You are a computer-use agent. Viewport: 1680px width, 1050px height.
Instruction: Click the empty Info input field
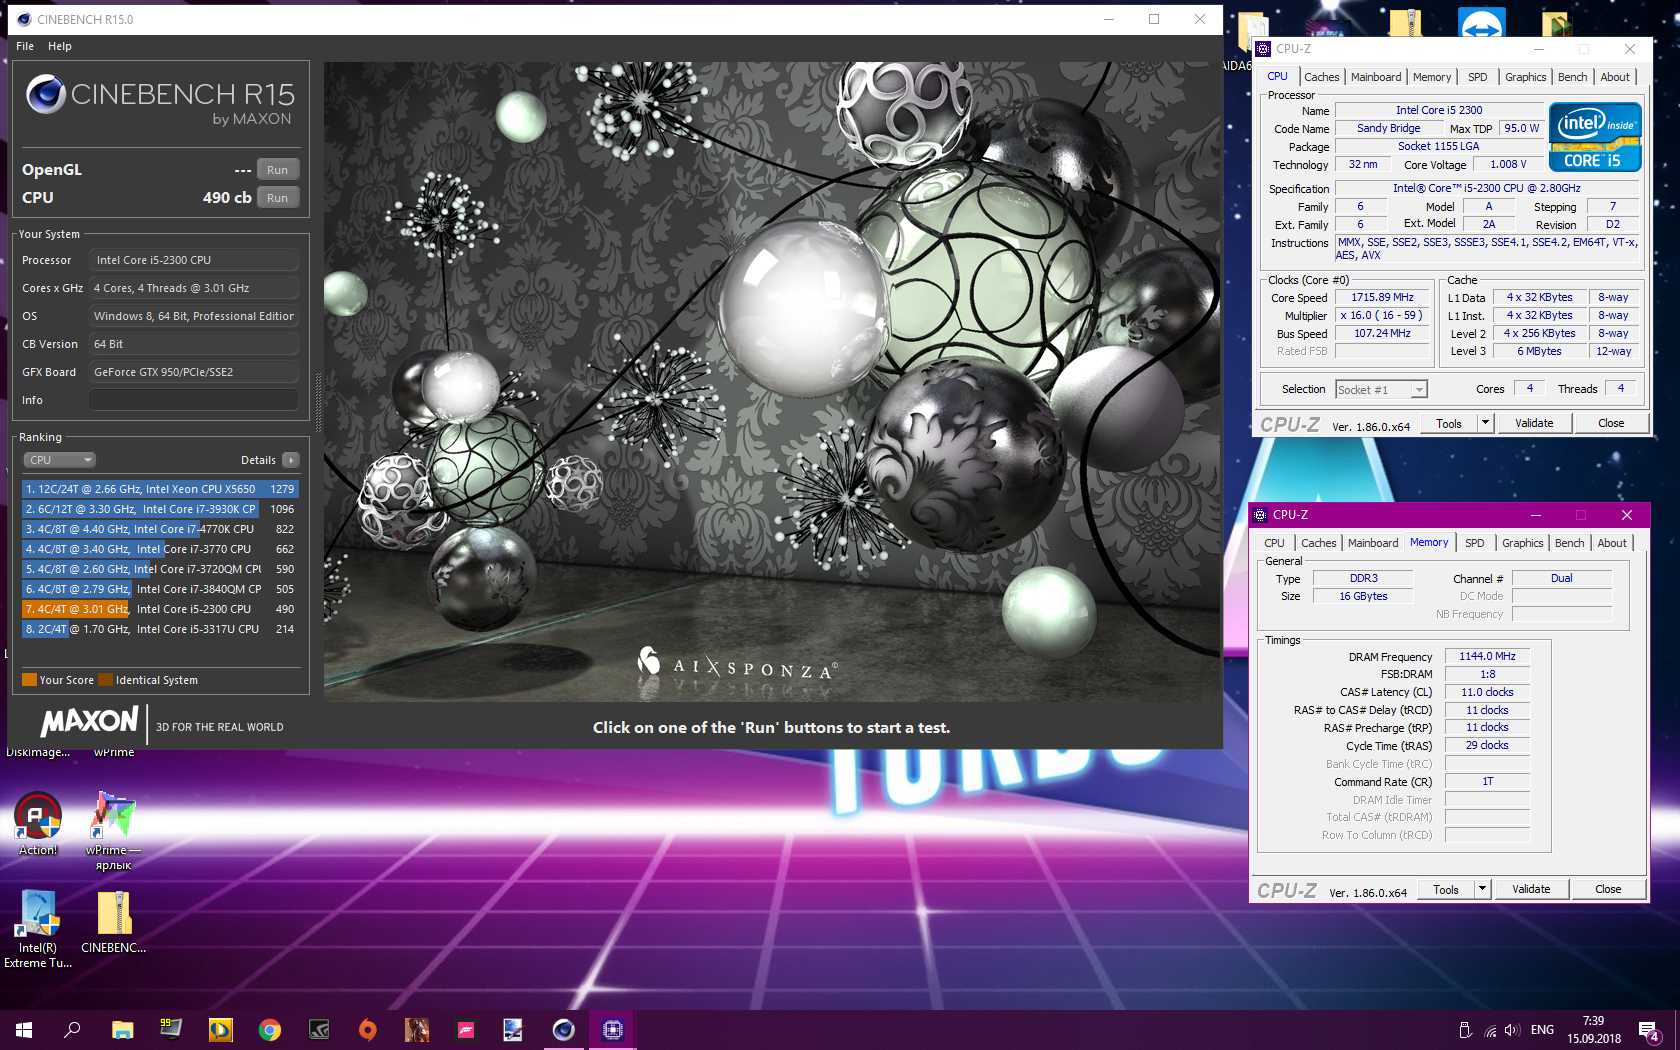(194, 400)
